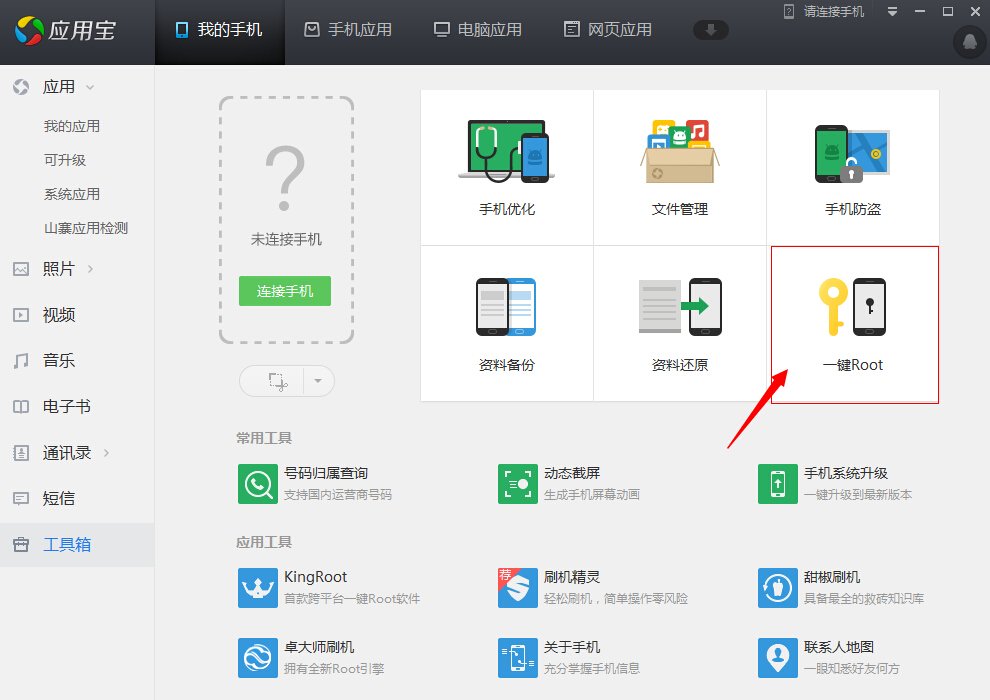990x700 pixels.
Task: Open the 手机优化 tool
Action: click(506, 165)
